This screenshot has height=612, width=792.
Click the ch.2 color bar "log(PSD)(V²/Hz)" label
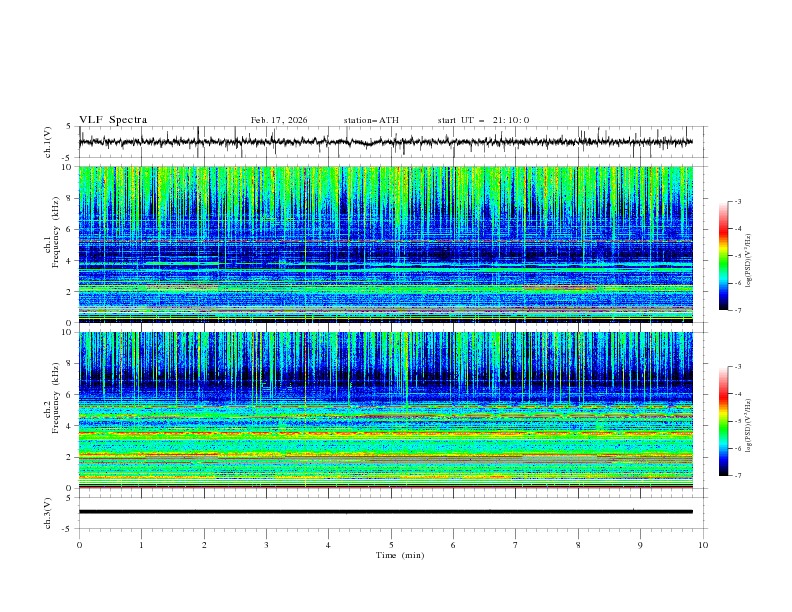(749, 426)
